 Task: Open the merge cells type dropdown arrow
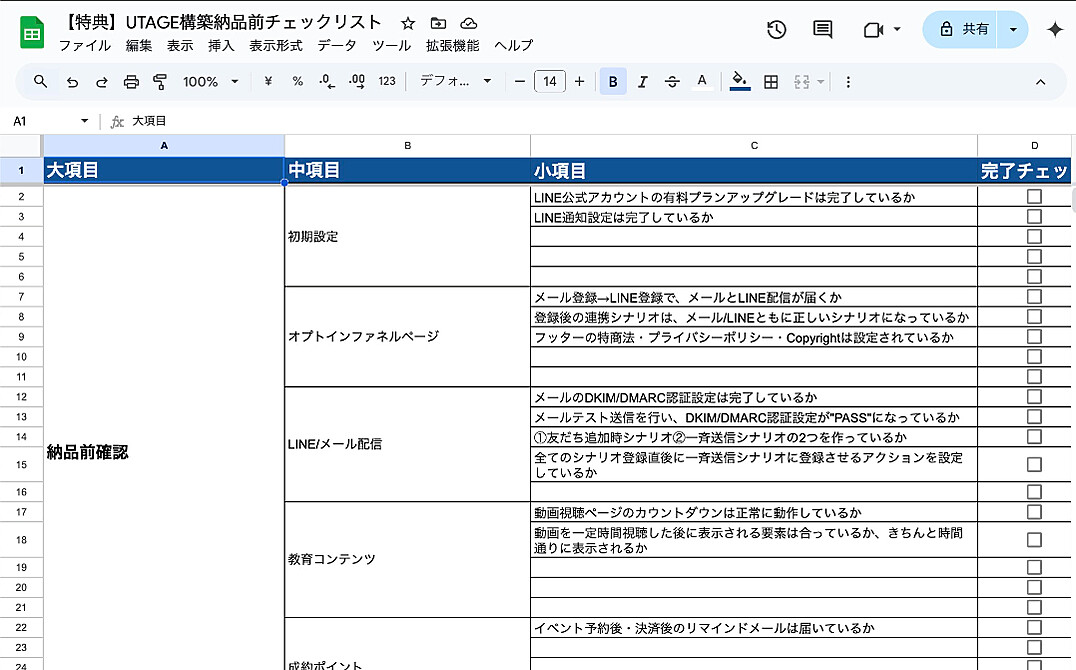[821, 82]
